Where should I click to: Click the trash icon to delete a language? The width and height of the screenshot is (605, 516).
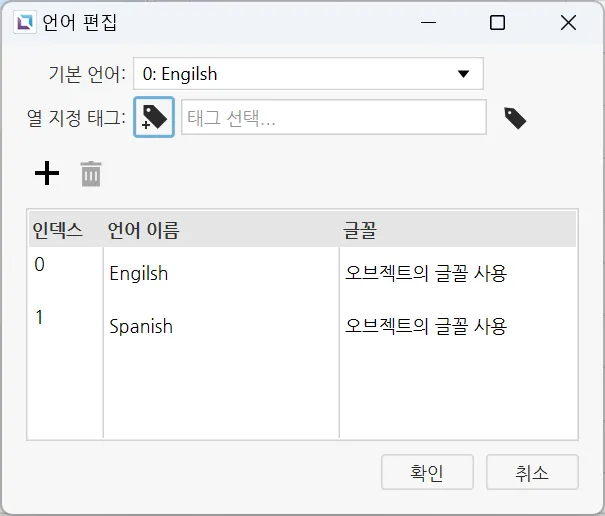click(91, 174)
